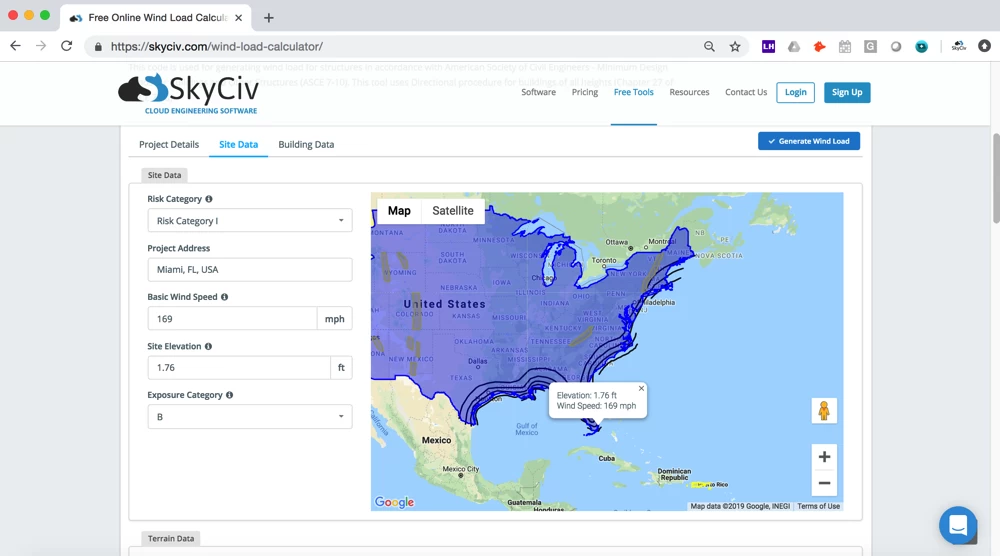
Task: Switch to Project Details tab
Action: pyautogui.click(x=169, y=145)
